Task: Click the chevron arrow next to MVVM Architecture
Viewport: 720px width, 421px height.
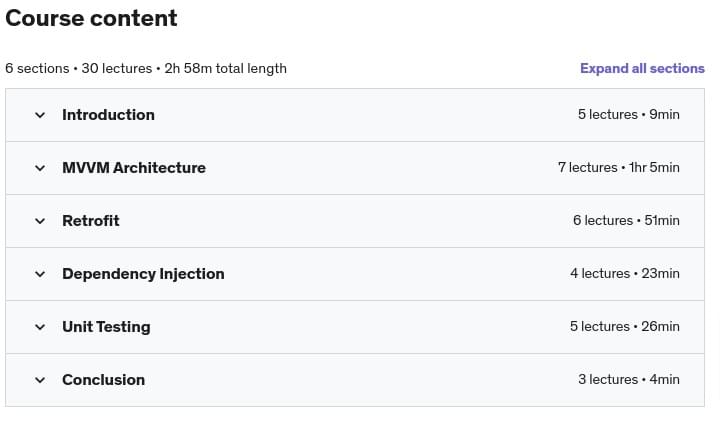Action: [40, 168]
